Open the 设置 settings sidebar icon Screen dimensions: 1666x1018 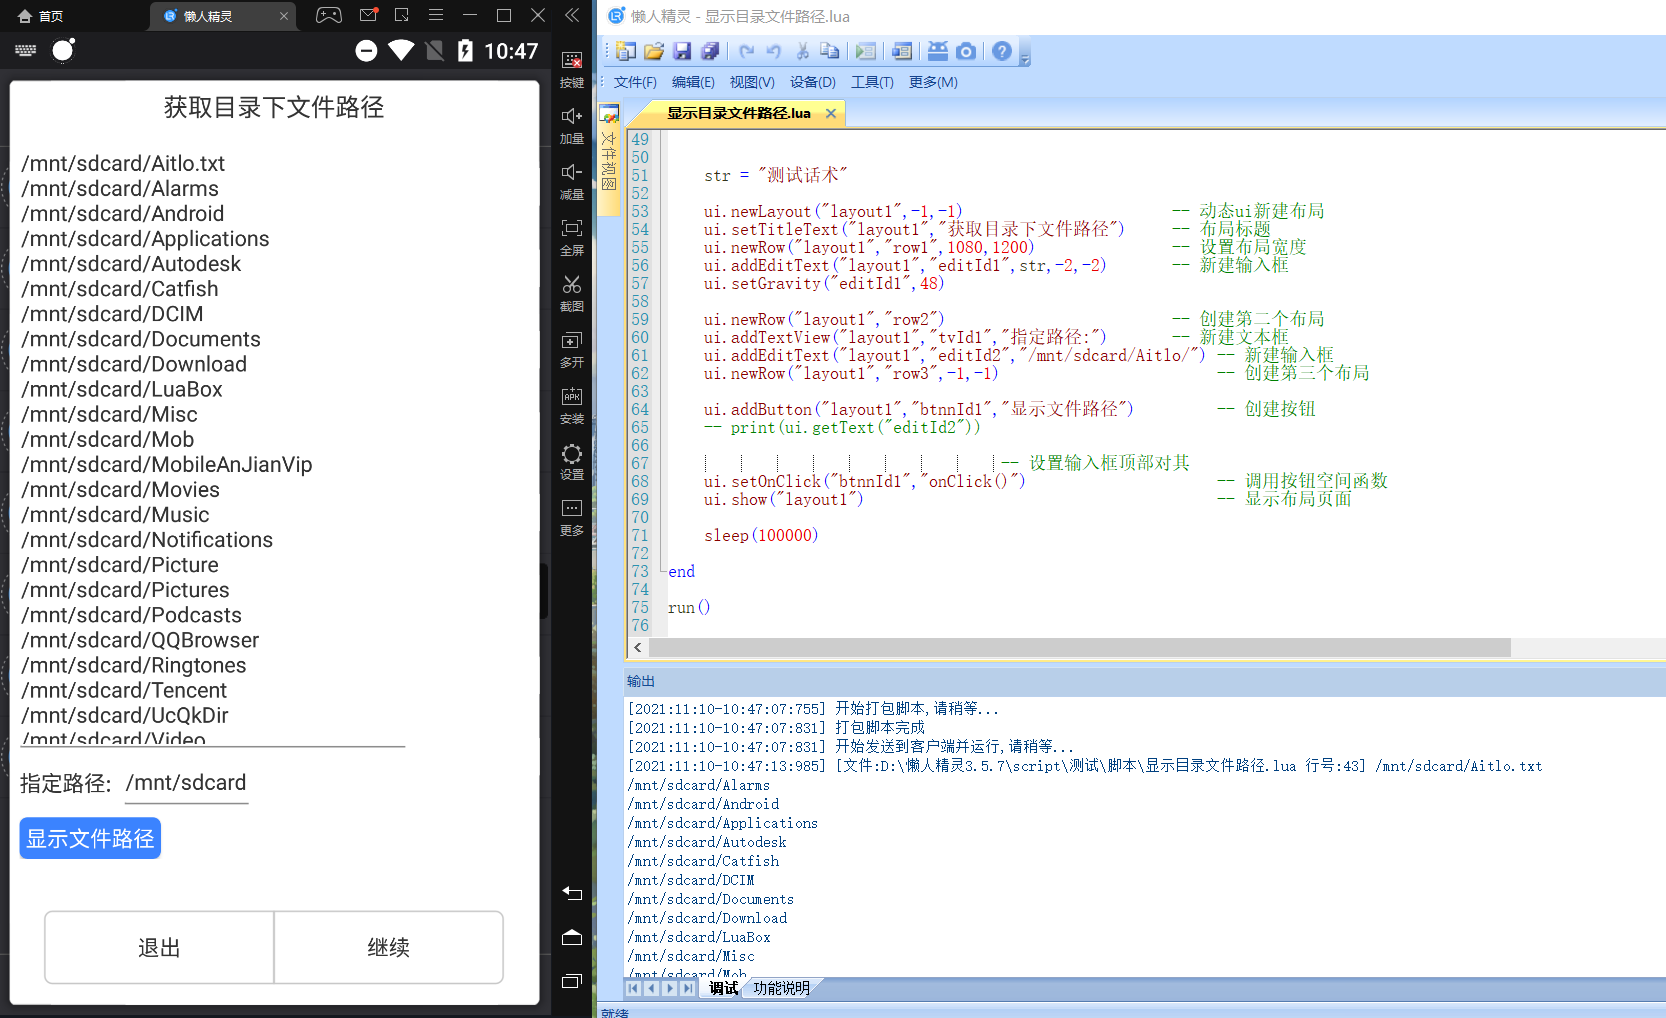tap(572, 462)
